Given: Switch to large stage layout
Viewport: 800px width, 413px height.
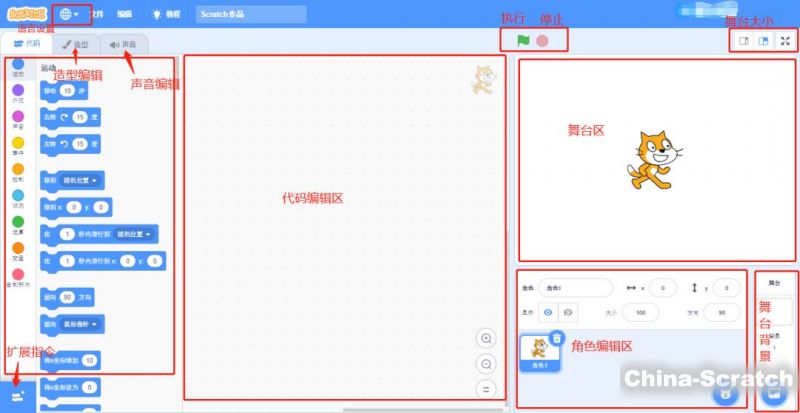Looking at the screenshot, I should coord(763,41).
